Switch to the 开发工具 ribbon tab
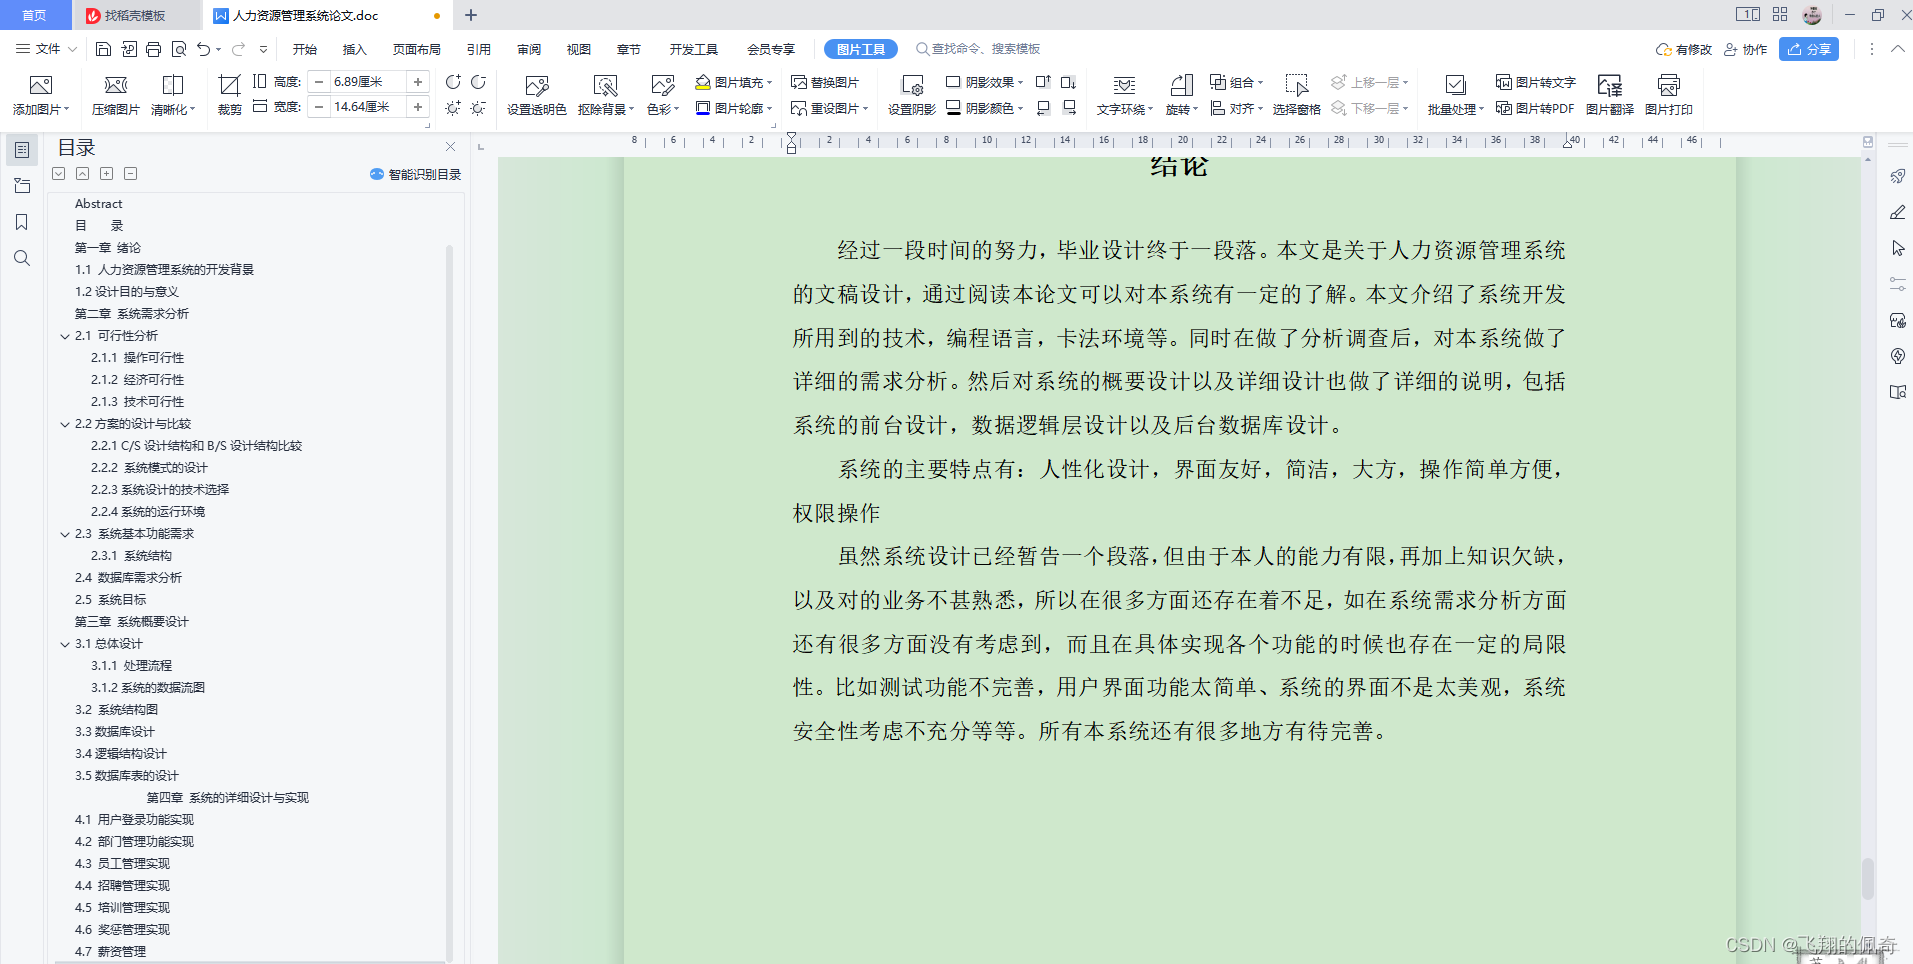Viewport: 1913px width, 964px height. click(694, 49)
